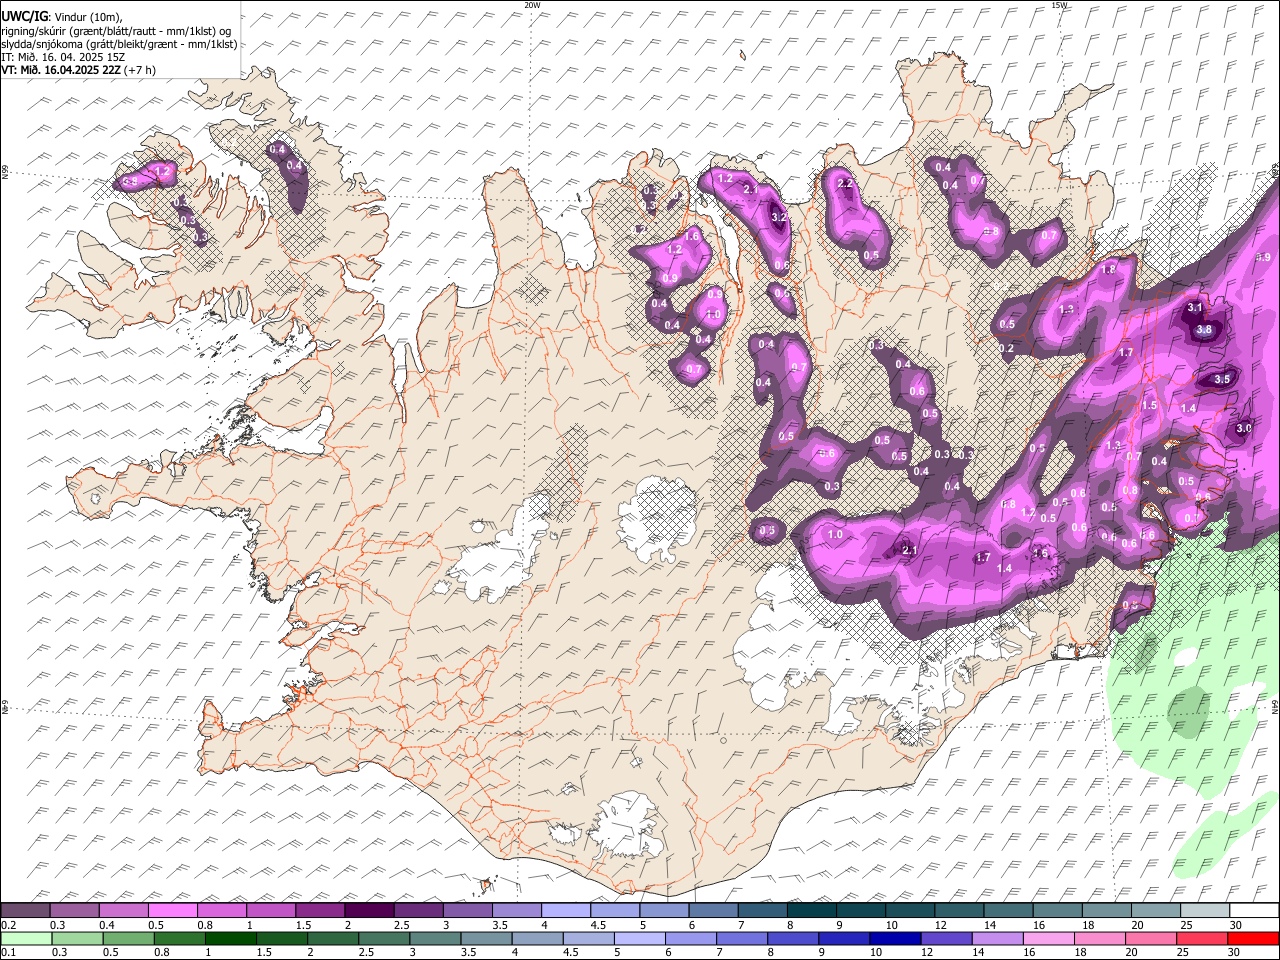Click the 0.4 label in the upper legend

[107, 925]
